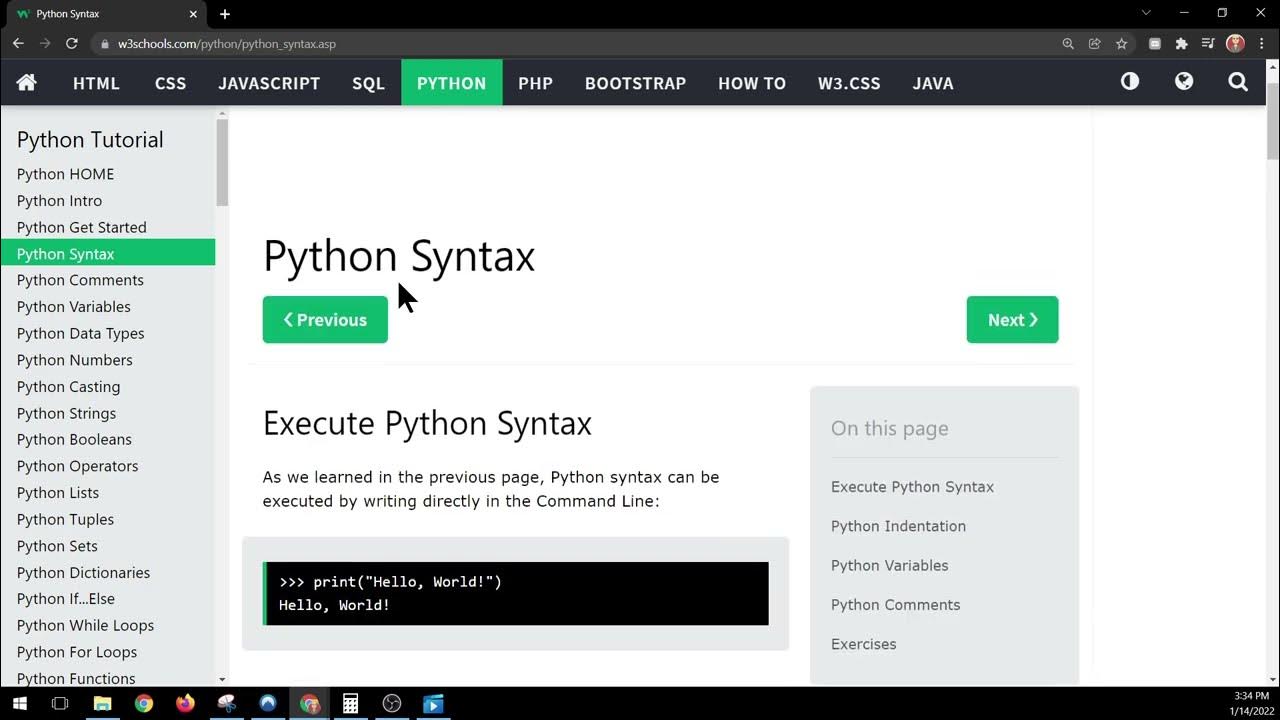The image size is (1280, 720).
Task: Open the W3Schools home icon
Action: pyautogui.click(x=27, y=83)
